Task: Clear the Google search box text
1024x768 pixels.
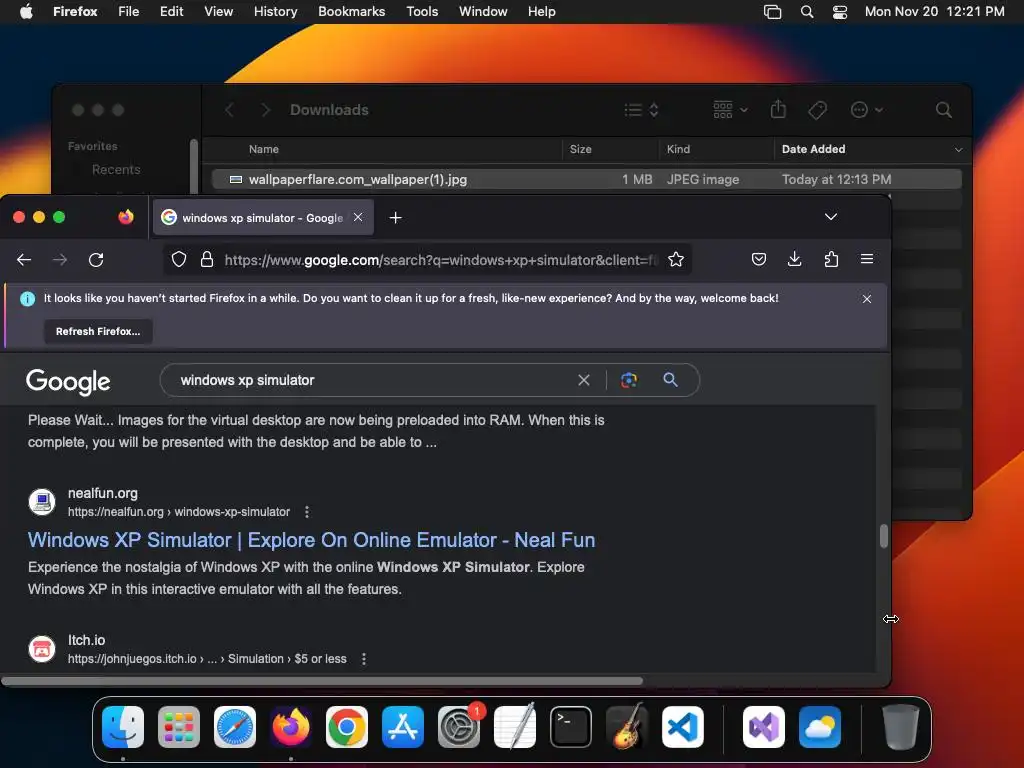Action: point(584,380)
